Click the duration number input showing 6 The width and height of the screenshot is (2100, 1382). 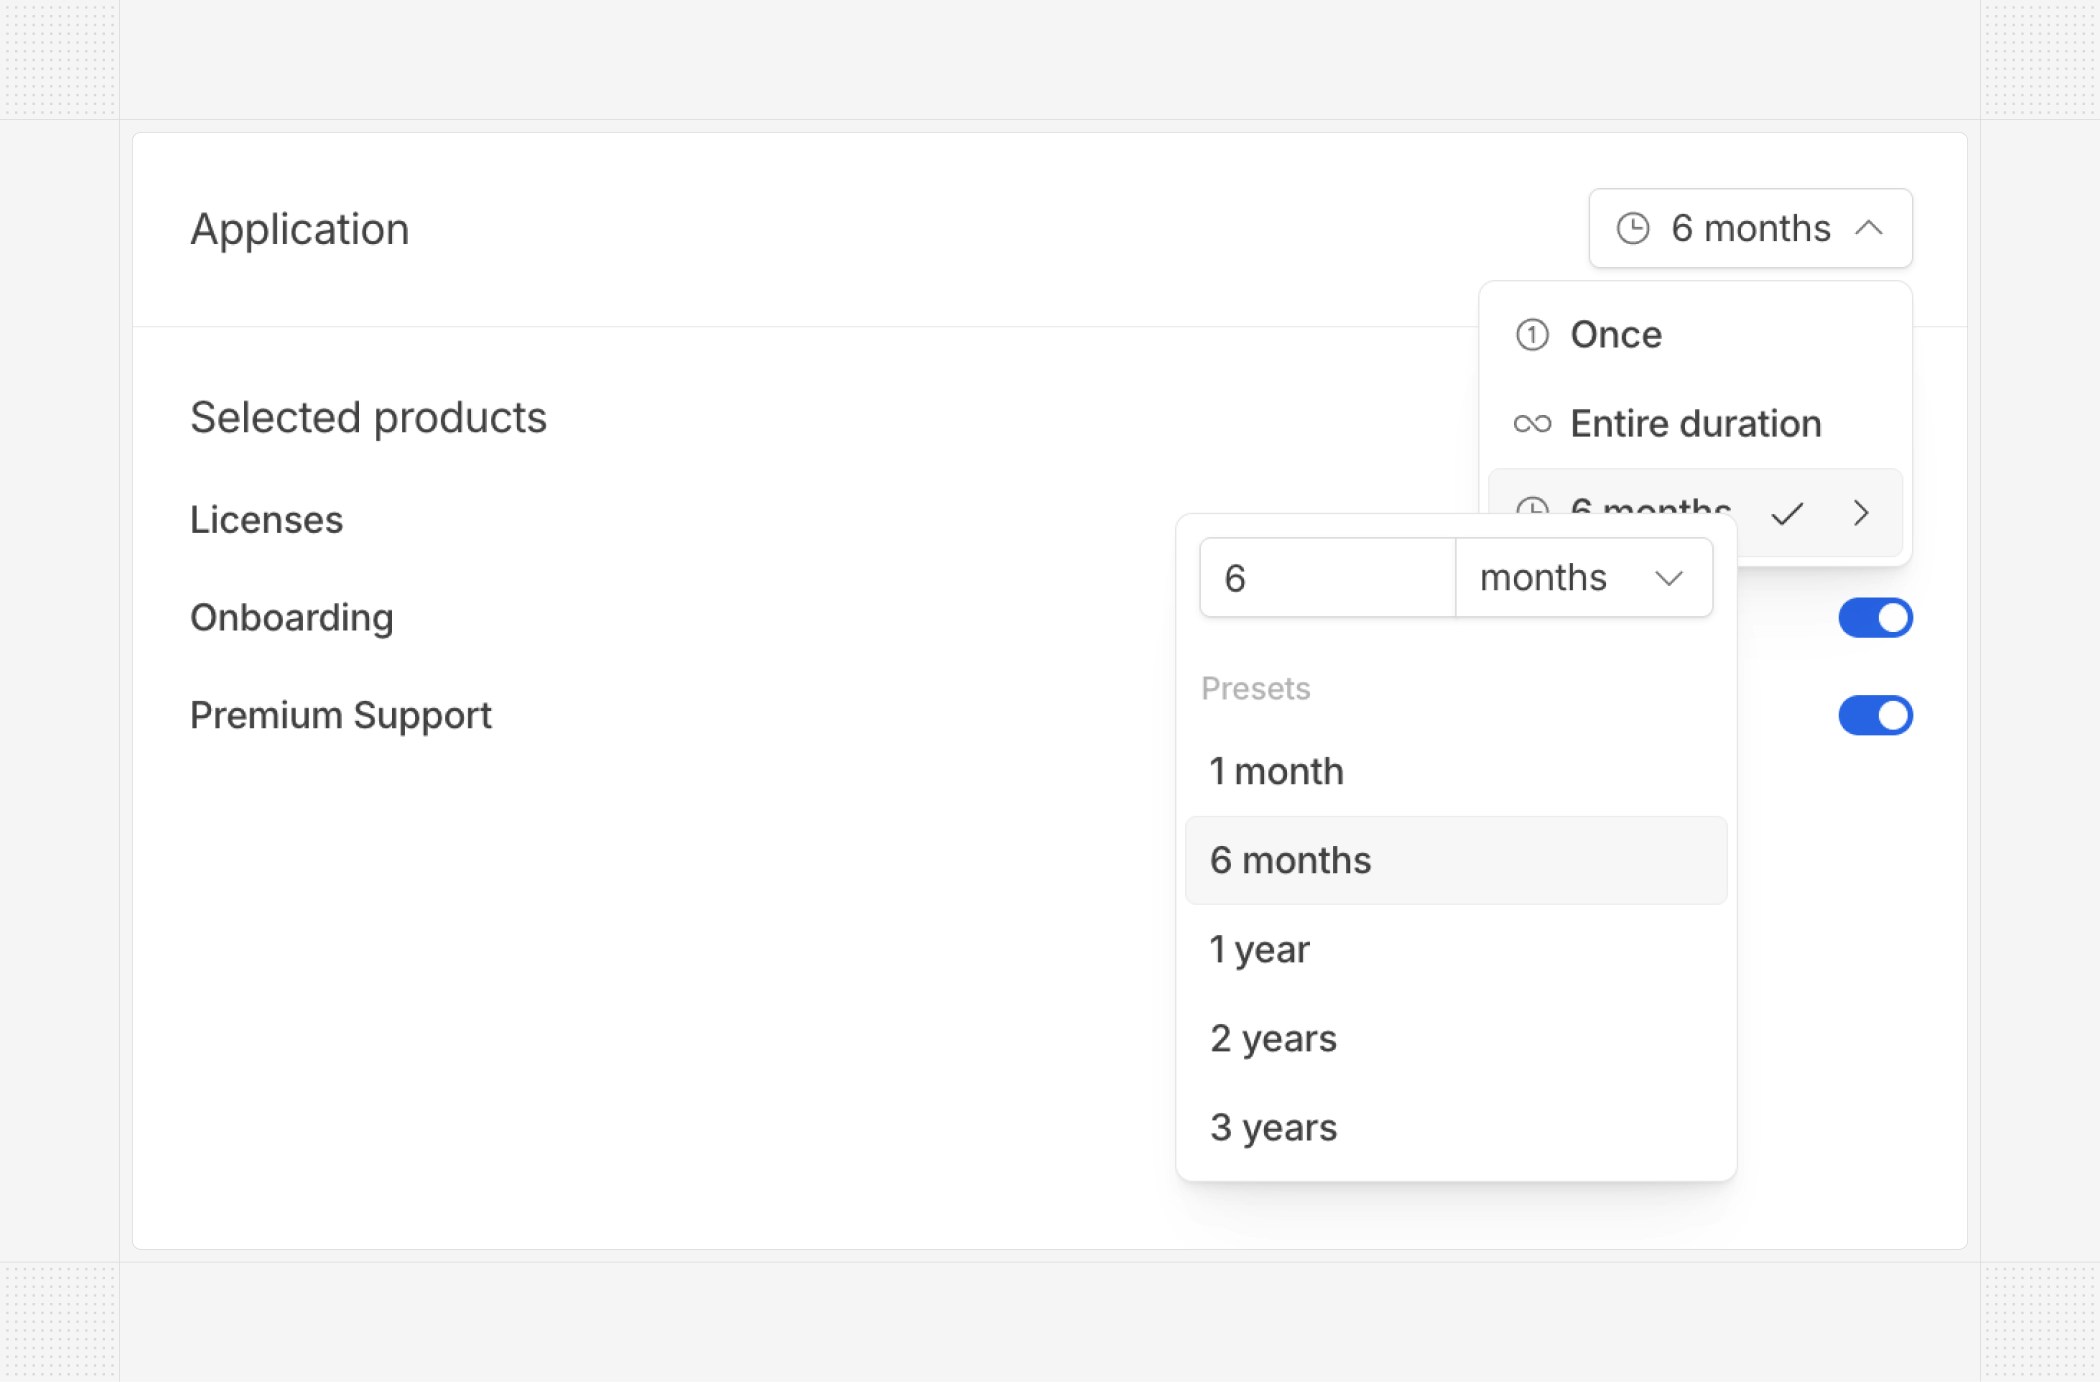coord(1326,578)
